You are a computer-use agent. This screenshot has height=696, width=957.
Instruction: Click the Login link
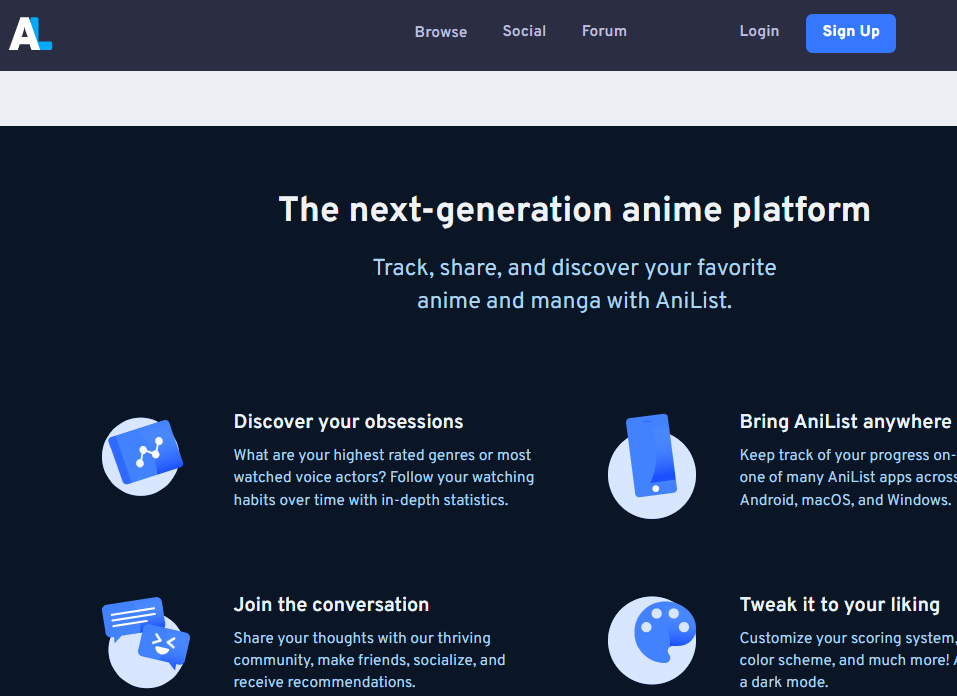pos(759,31)
